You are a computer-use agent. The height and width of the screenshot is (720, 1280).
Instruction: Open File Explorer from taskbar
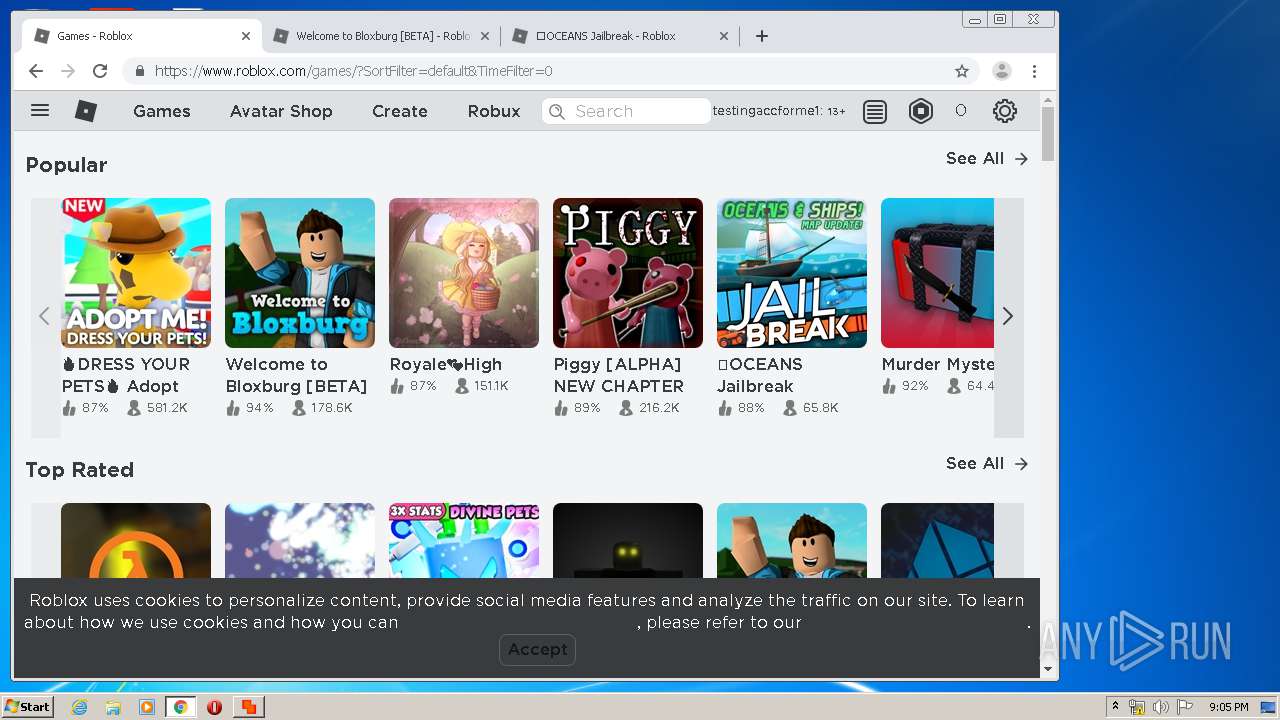(x=113, y=707)
